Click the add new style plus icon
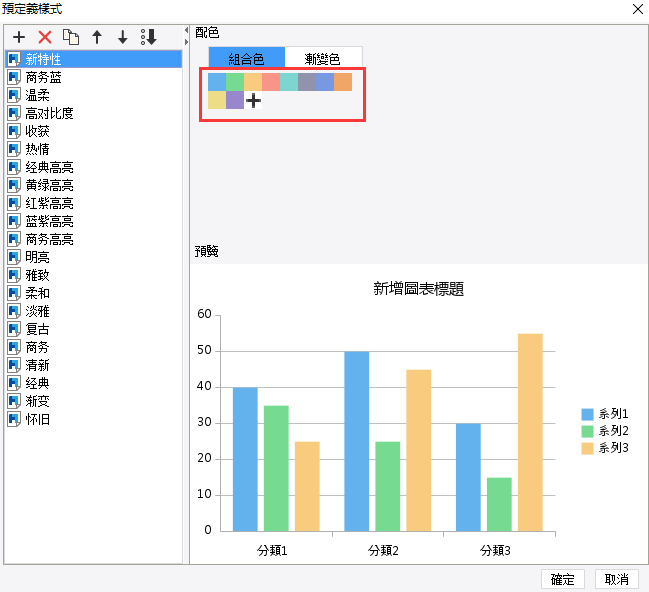This screenshot has height=592, width=649. click(19, 37)
